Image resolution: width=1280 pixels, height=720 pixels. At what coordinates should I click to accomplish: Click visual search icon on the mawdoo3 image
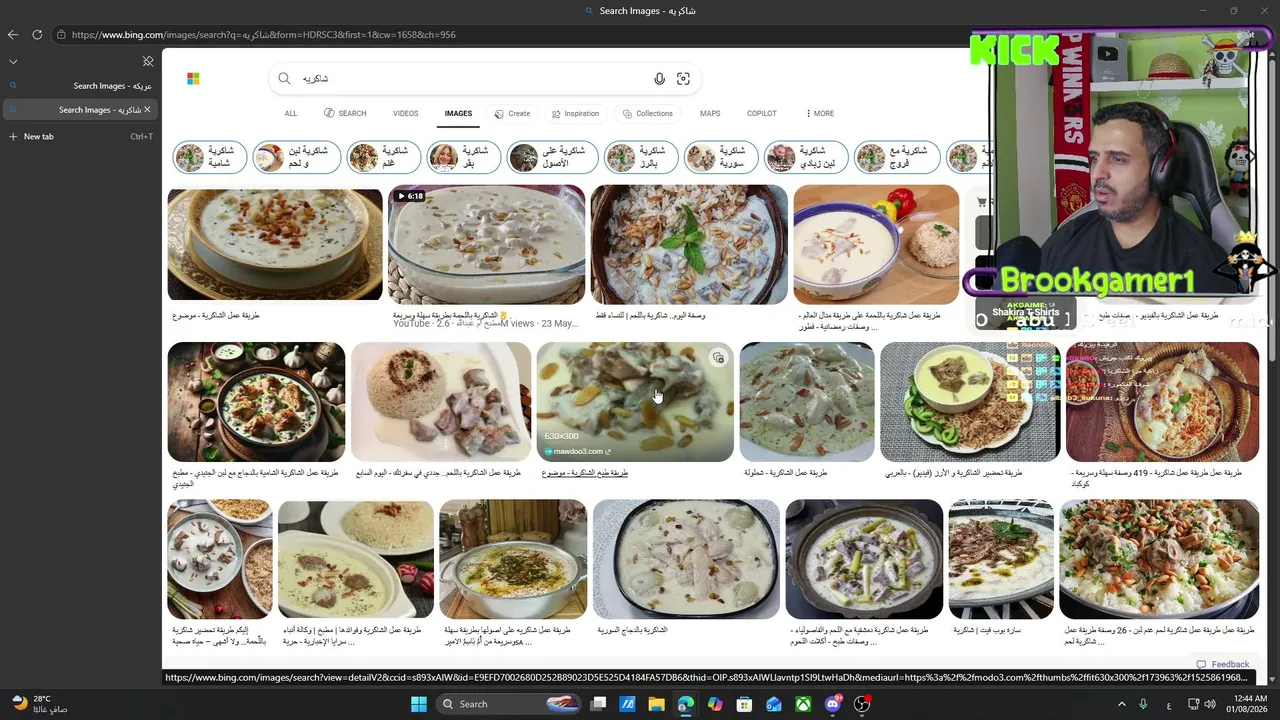pos(718,358)
